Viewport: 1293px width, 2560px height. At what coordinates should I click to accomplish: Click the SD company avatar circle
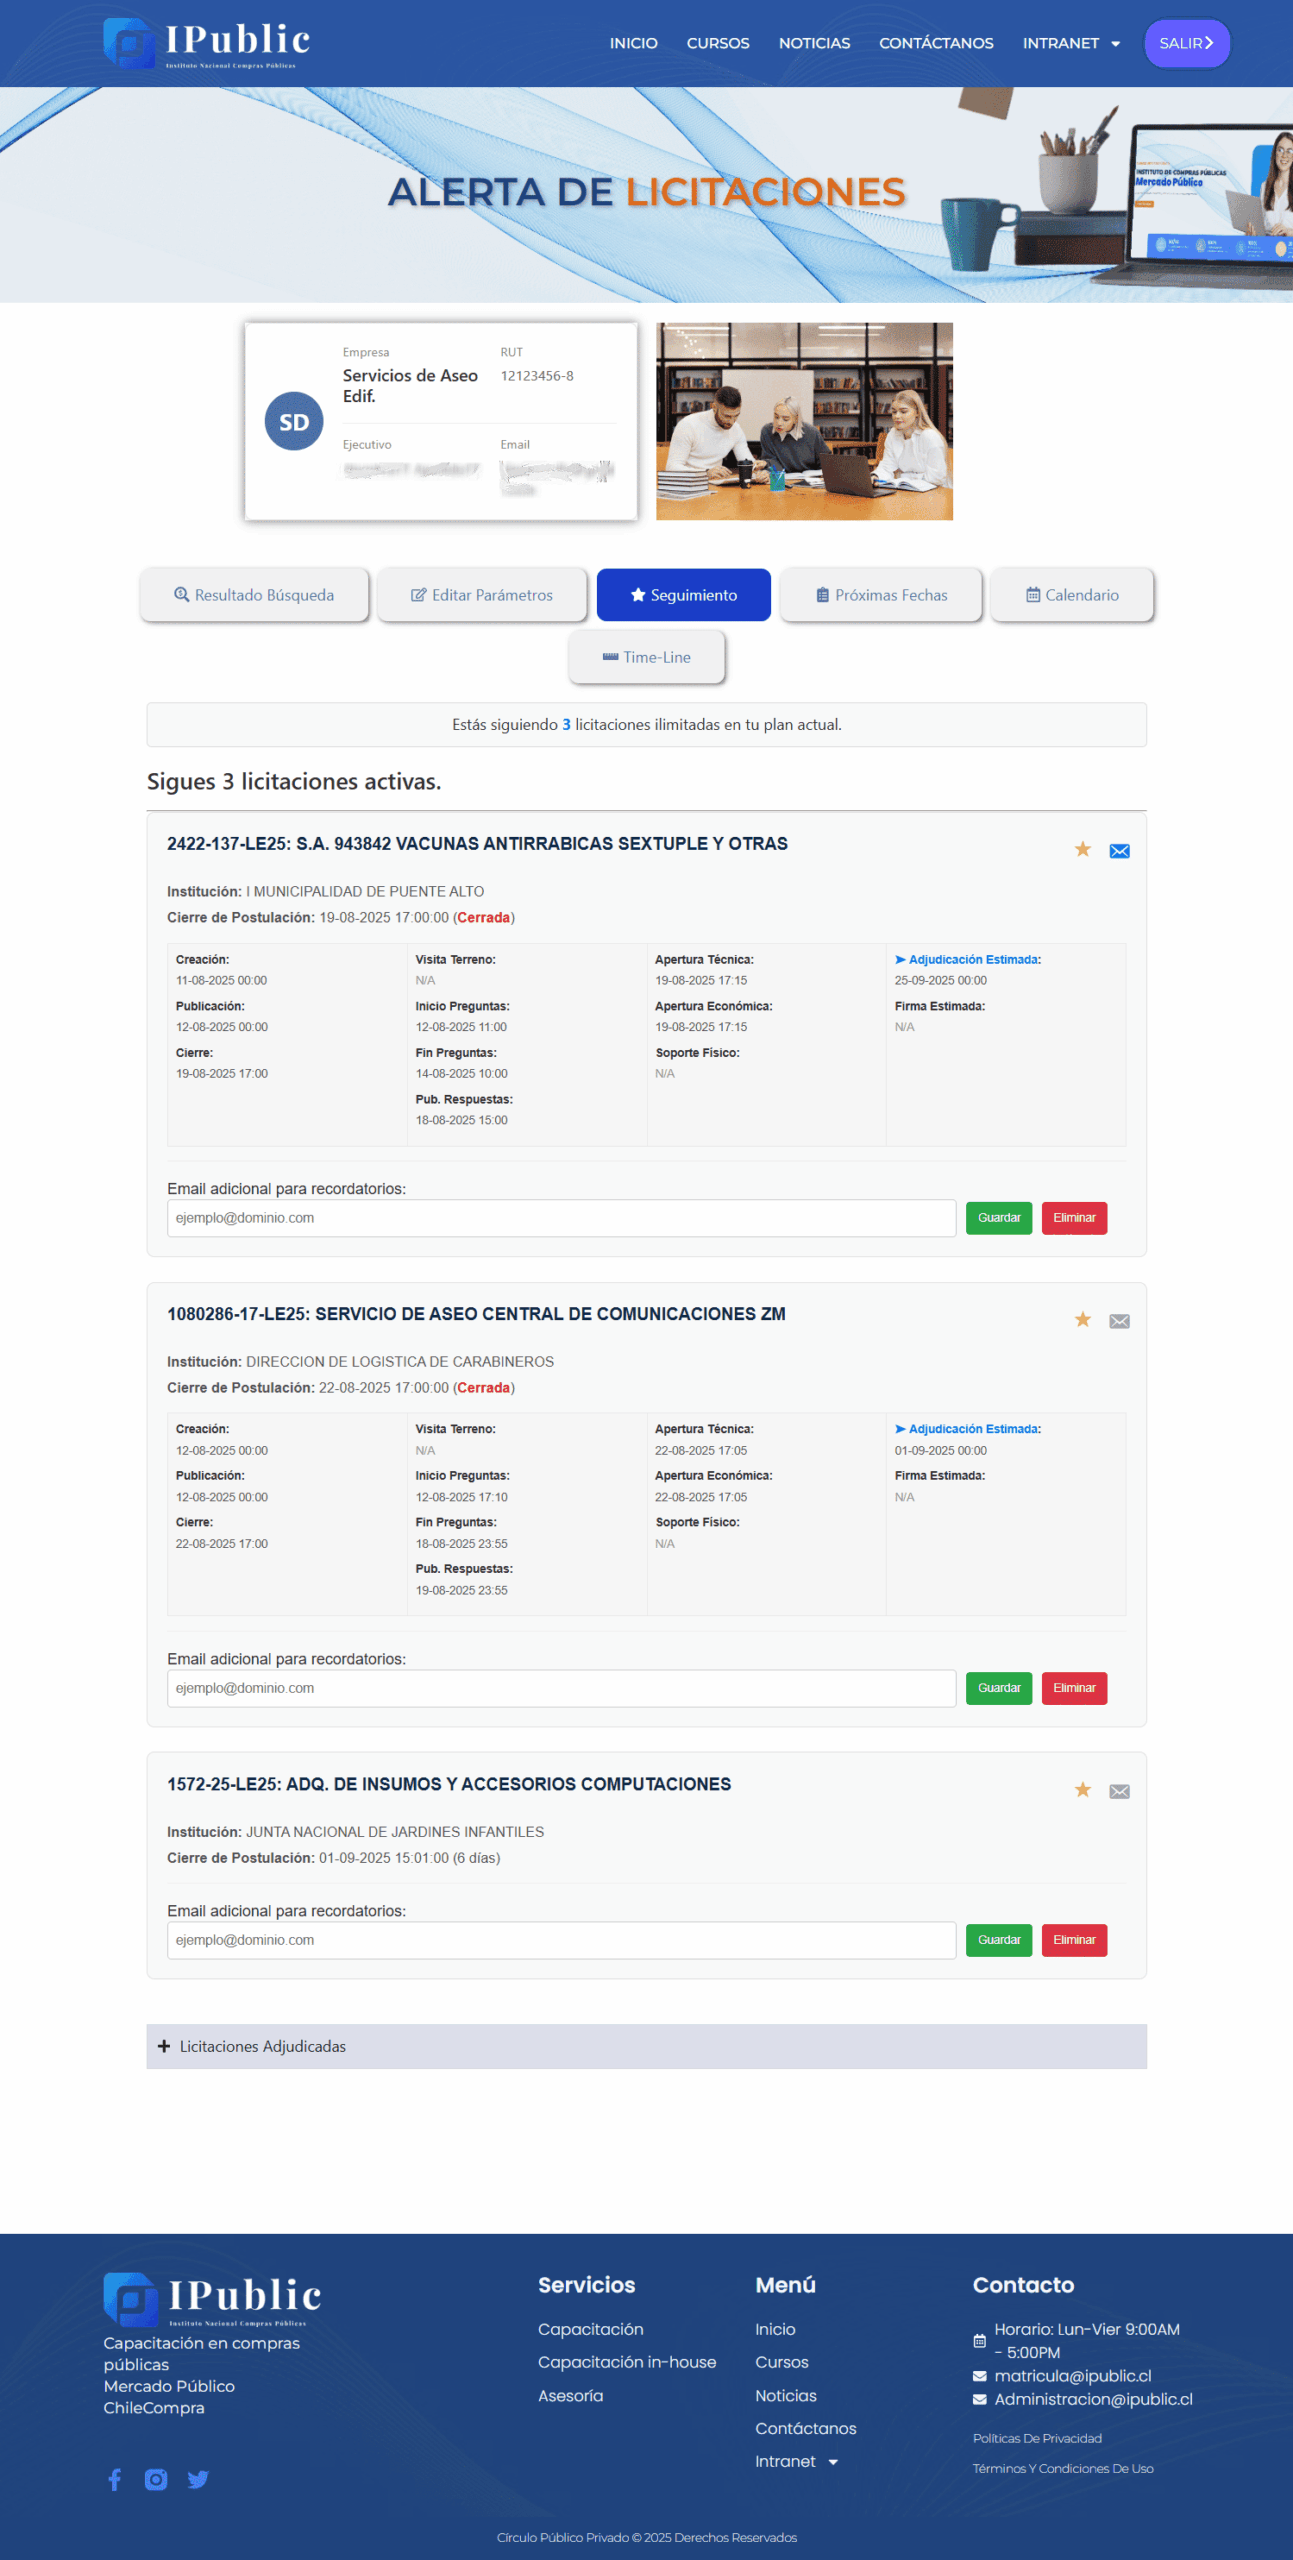(x=294, y=421)
